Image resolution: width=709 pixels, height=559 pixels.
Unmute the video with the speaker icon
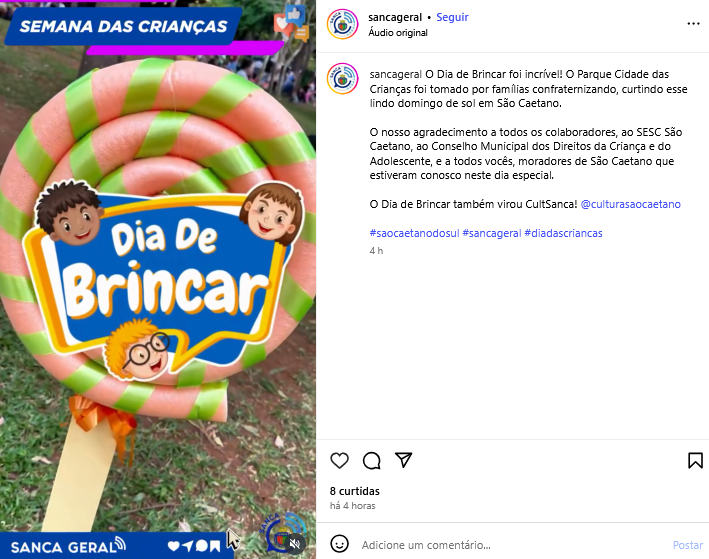coord(295,543)
